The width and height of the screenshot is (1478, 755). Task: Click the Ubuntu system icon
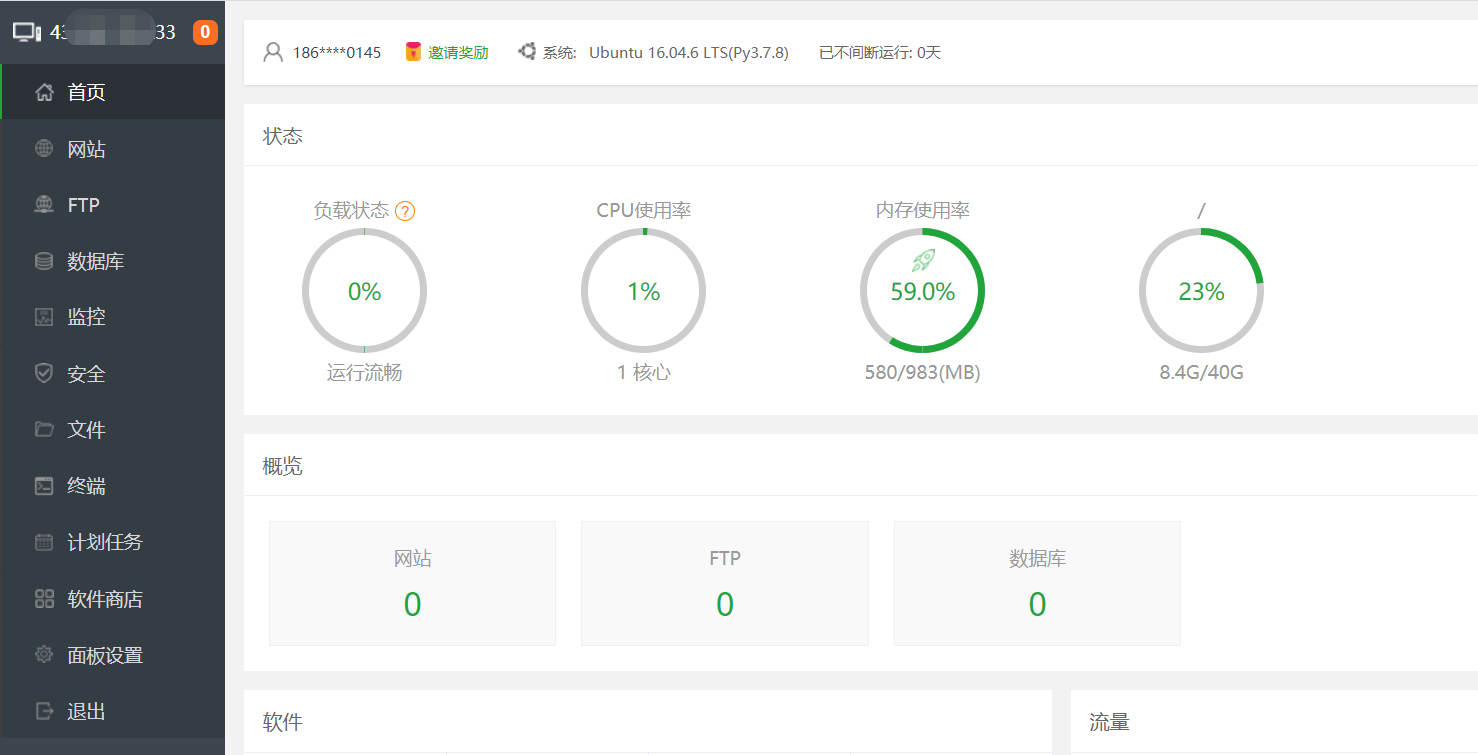click(x=527, y=51)
